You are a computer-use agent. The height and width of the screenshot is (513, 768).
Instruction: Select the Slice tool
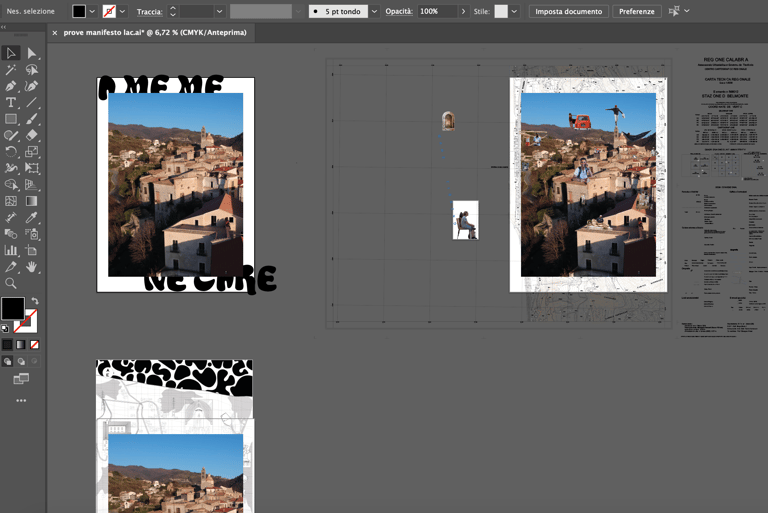(11, 267)
